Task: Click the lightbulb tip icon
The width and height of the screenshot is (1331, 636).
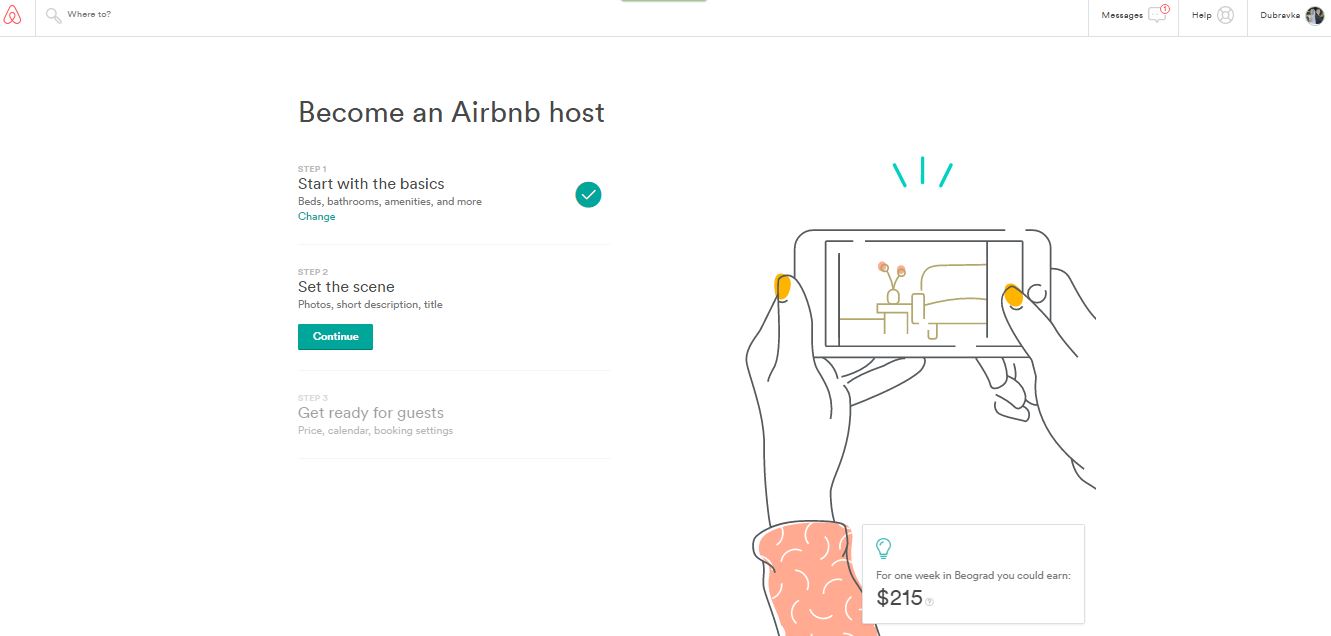Action: pos(883,548)
